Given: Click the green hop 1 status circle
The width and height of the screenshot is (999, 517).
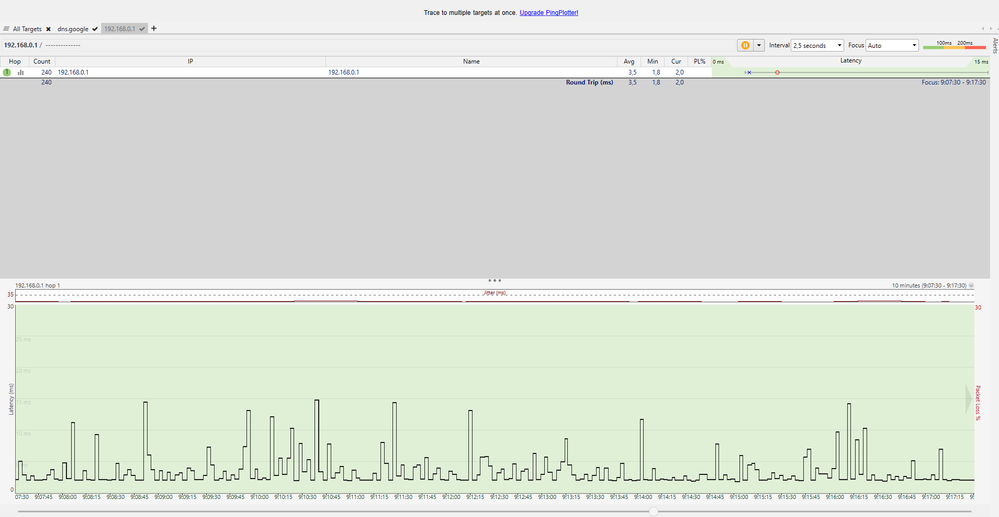Looking at the screenshot, I should pyautogui.click(x=7, y=72).
